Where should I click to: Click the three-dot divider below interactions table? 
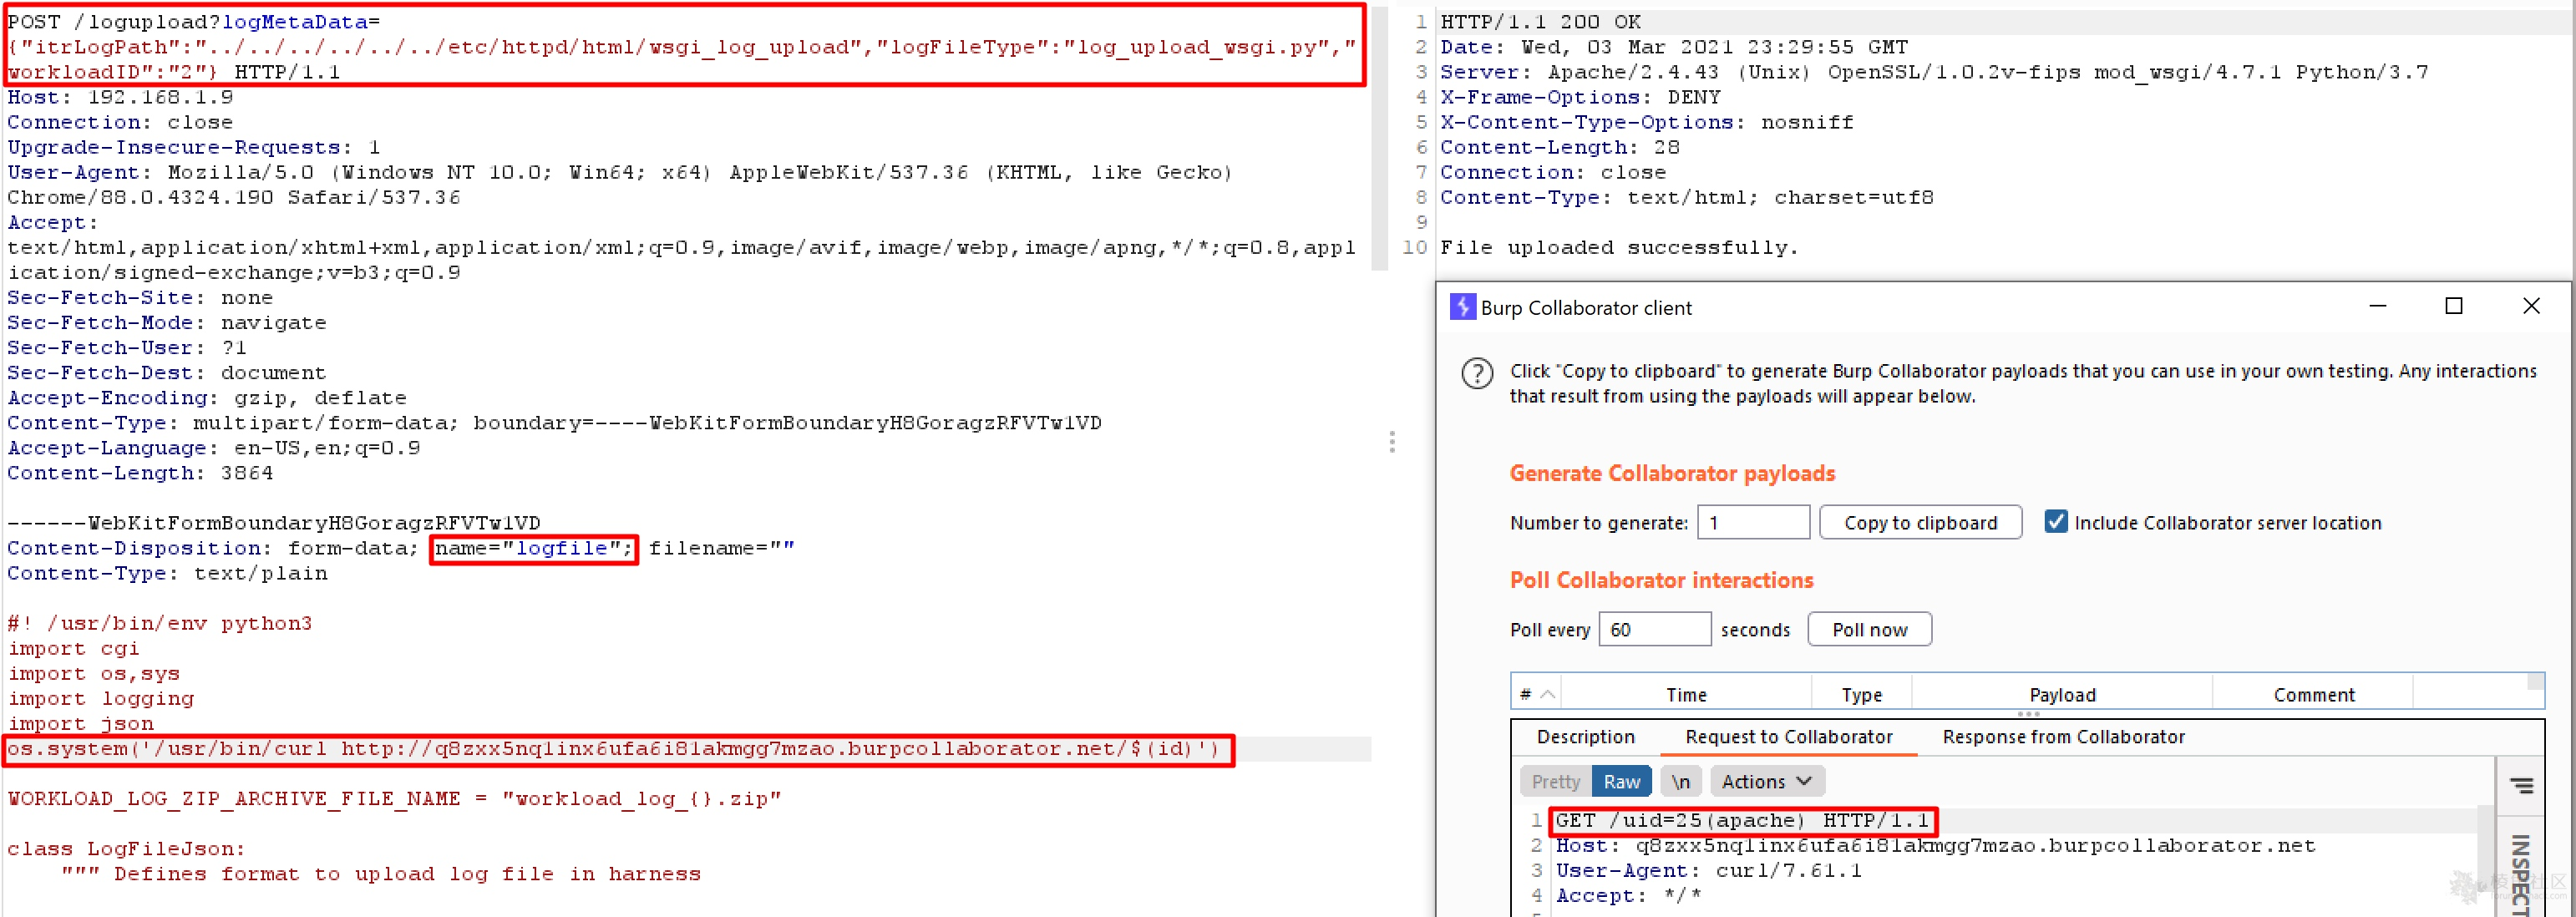click(x=2027, y=714)
